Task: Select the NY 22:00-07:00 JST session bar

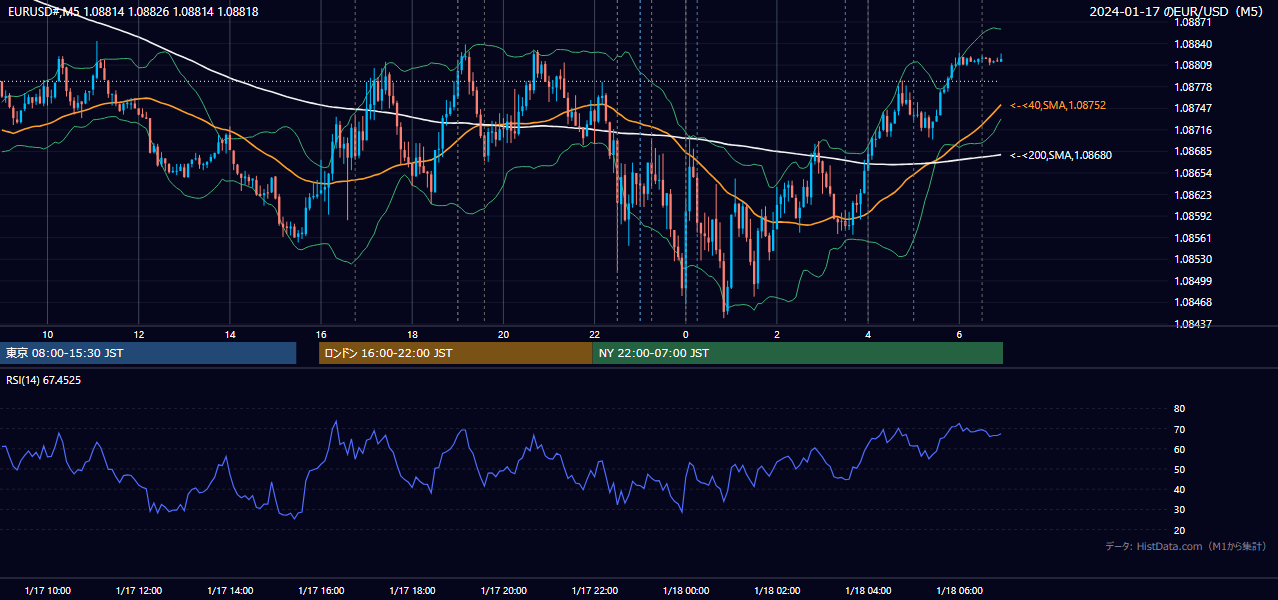Action: click(x=798, y=353)
